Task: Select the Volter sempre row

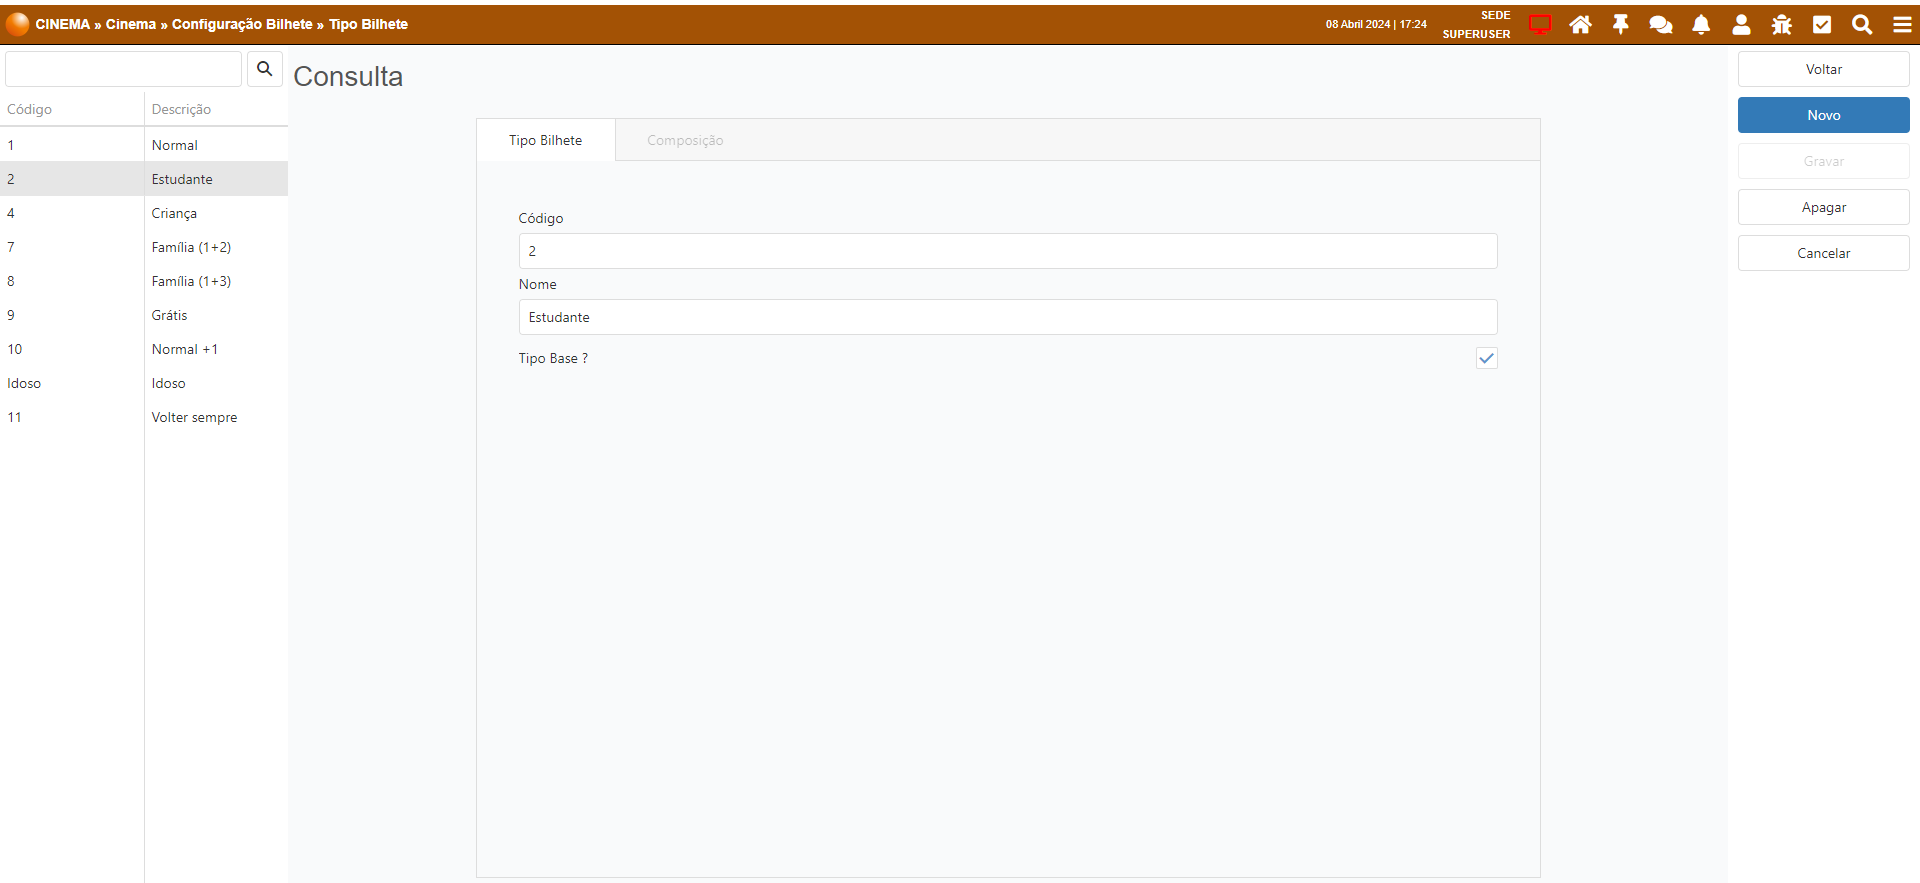Action: [144, 417]
